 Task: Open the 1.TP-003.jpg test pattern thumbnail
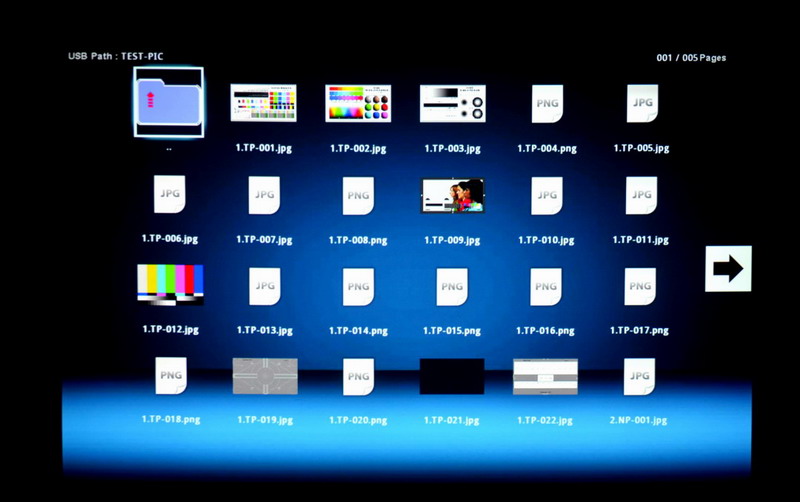click(x=452, y=103)
